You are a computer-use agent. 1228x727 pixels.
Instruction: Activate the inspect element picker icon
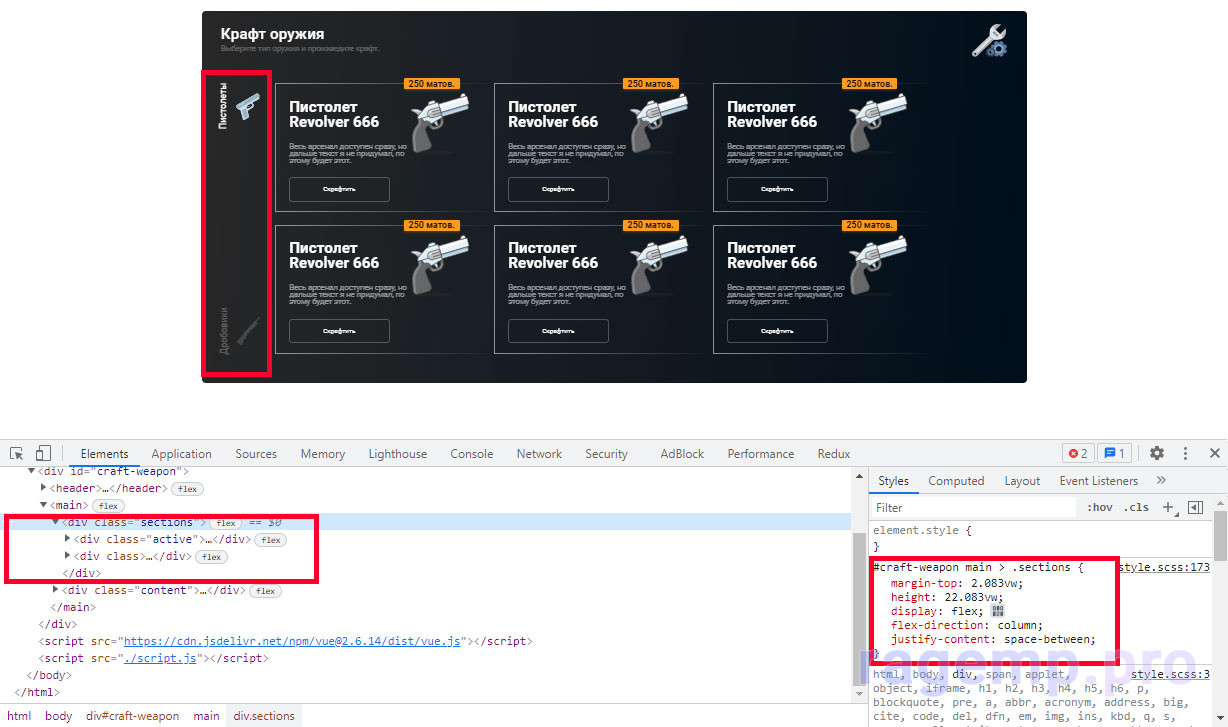point(17,453)
